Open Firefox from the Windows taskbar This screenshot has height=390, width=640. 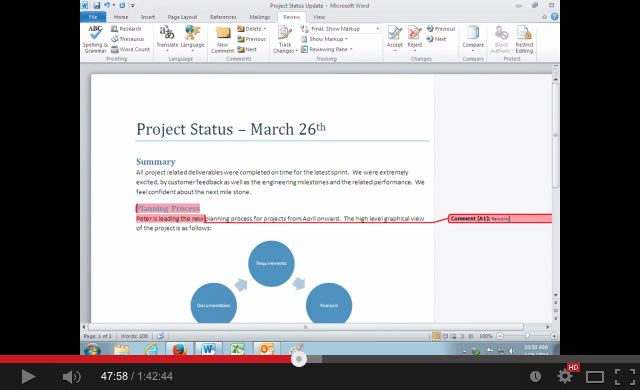point(179,350)
